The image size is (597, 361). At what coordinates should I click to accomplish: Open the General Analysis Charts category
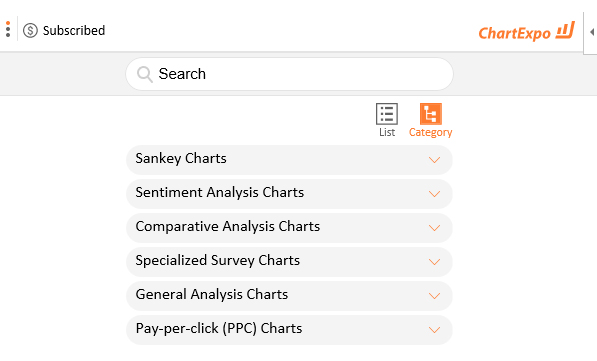[x=289, y=296]
